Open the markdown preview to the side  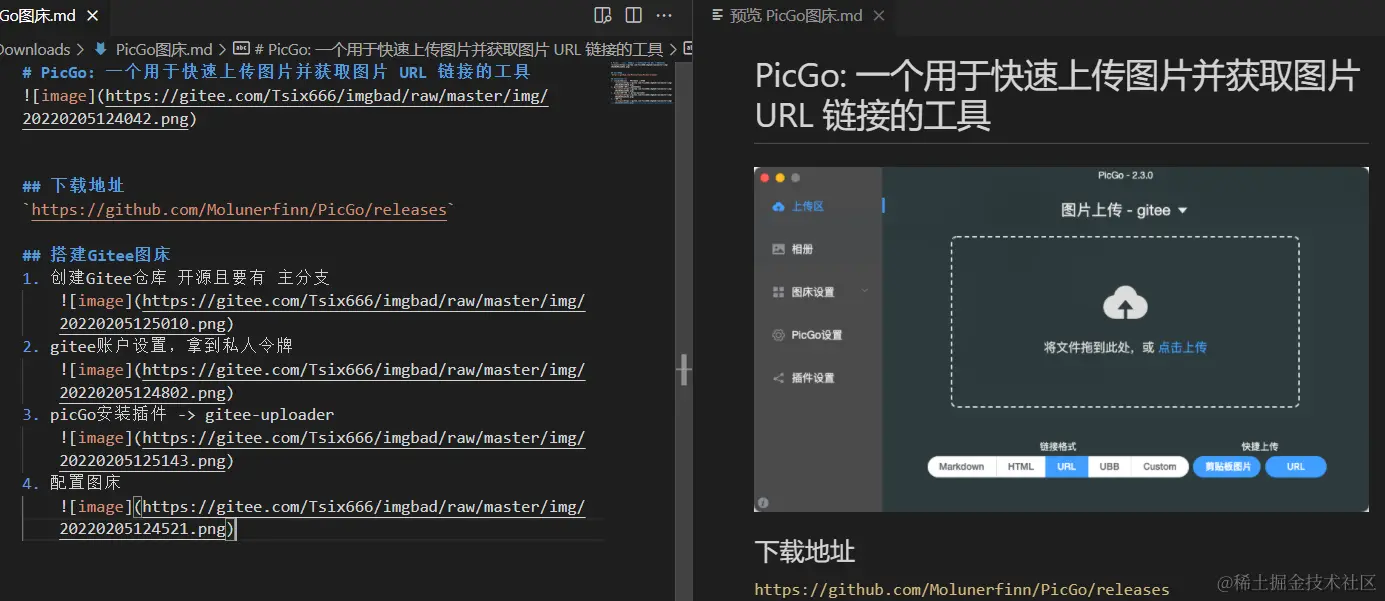click(x=602, y=15)
